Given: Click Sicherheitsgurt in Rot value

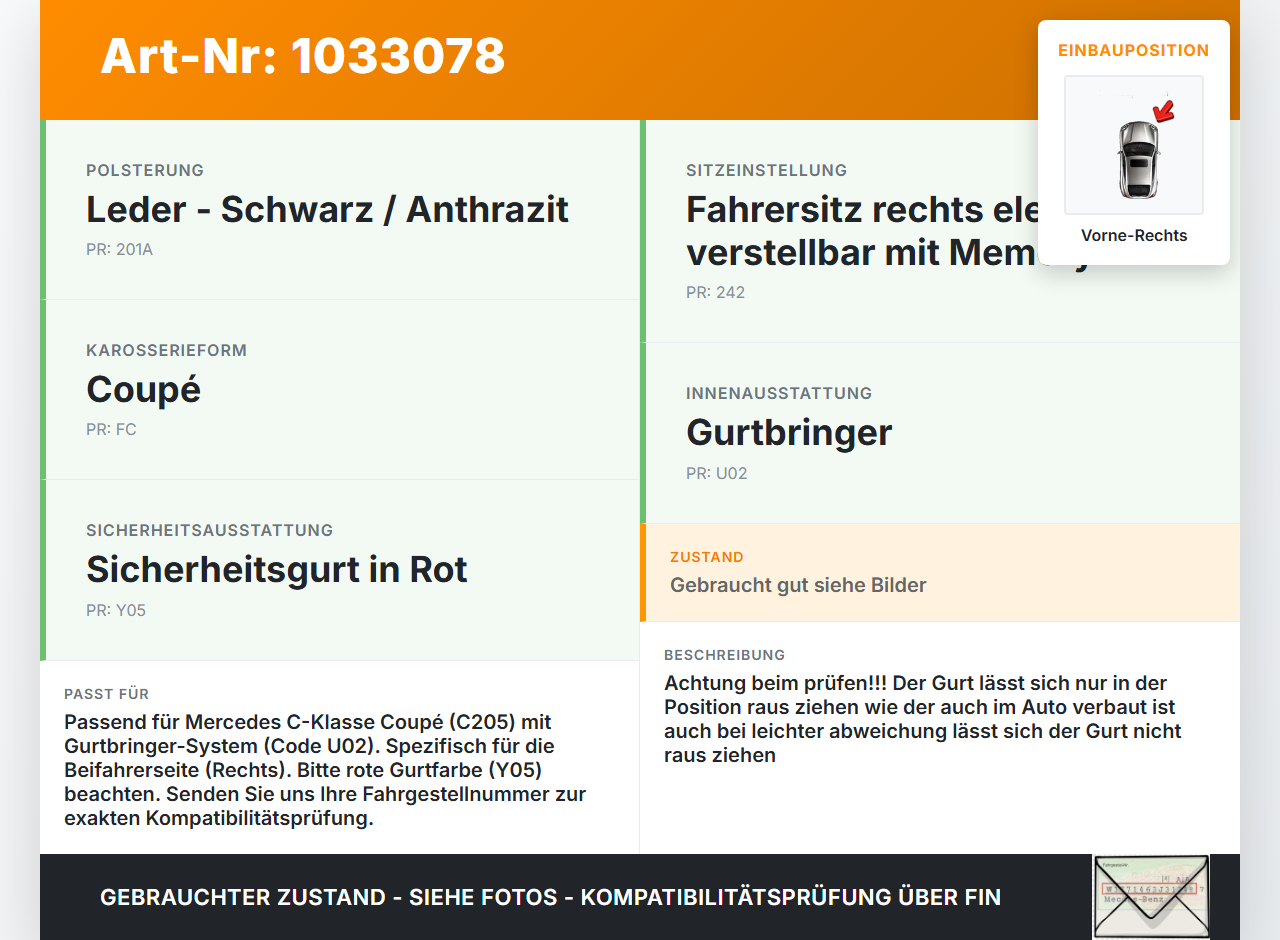Looking at the screenshot, I should tap(277, 570).
